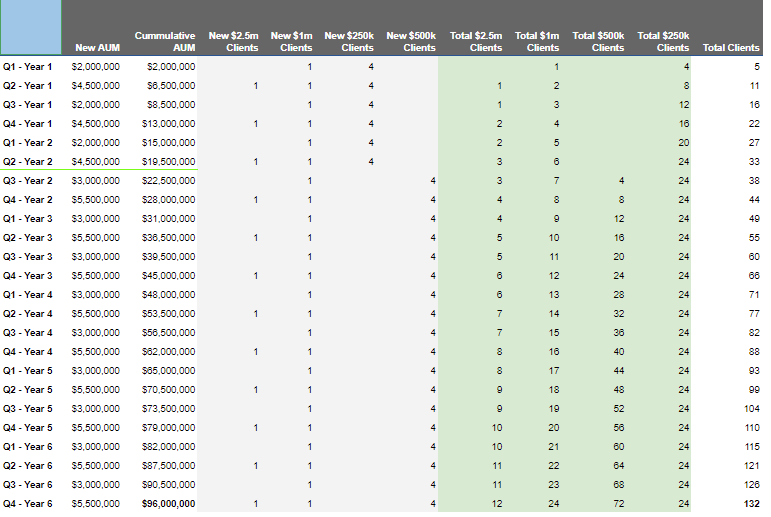771x517 pixels.
Task: Select the 'Q4 - Year 1' row label
Action: [28, 124]
